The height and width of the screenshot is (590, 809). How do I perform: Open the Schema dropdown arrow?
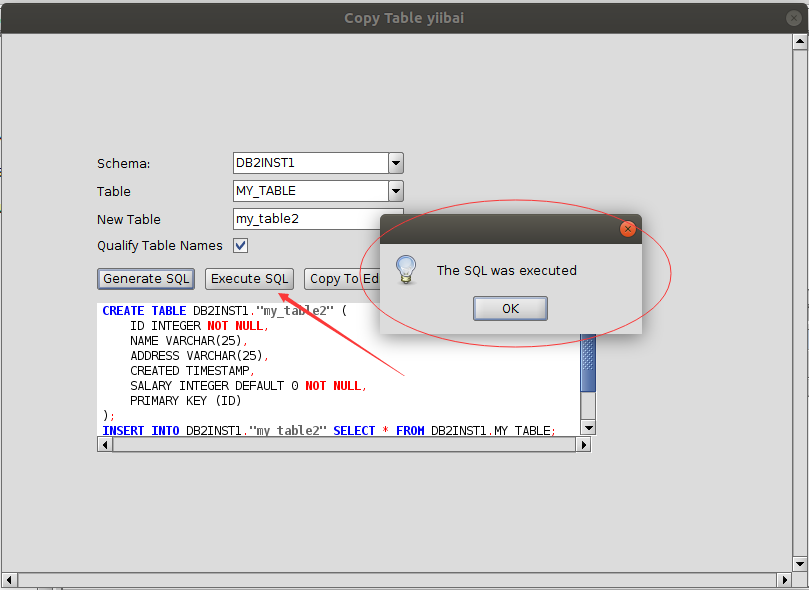pyautogui.click(x=396, y=163)
